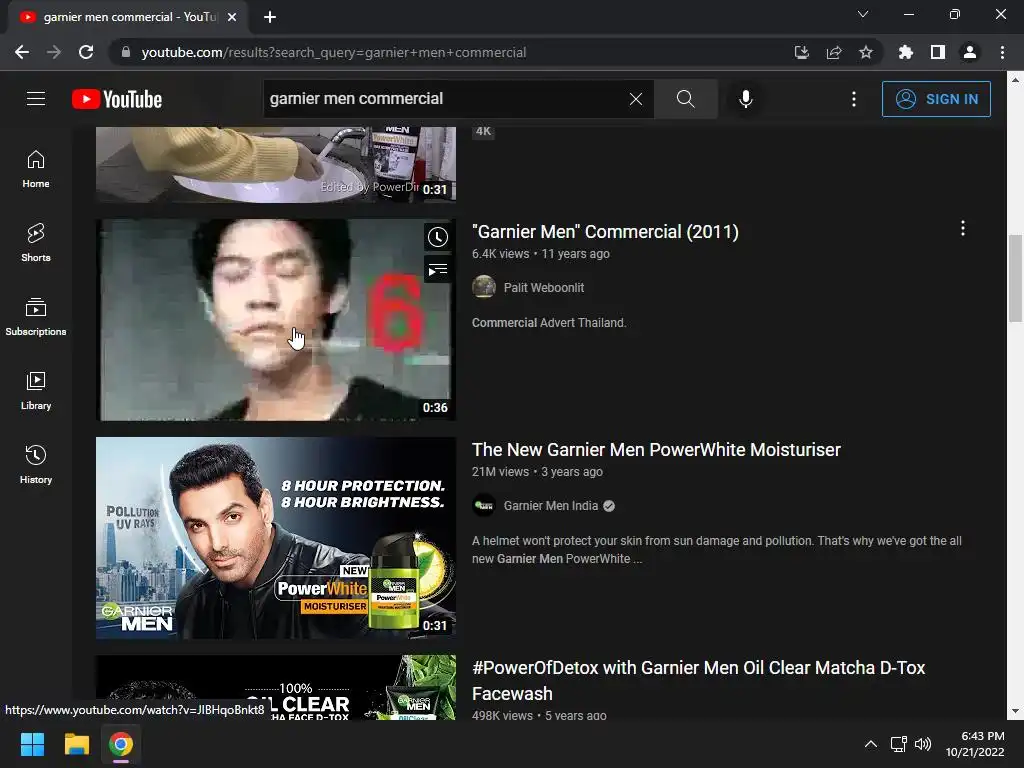1024x768 pixels.
Task: Click Palit Weboonlit channel avatar
Action: [484, 287]
